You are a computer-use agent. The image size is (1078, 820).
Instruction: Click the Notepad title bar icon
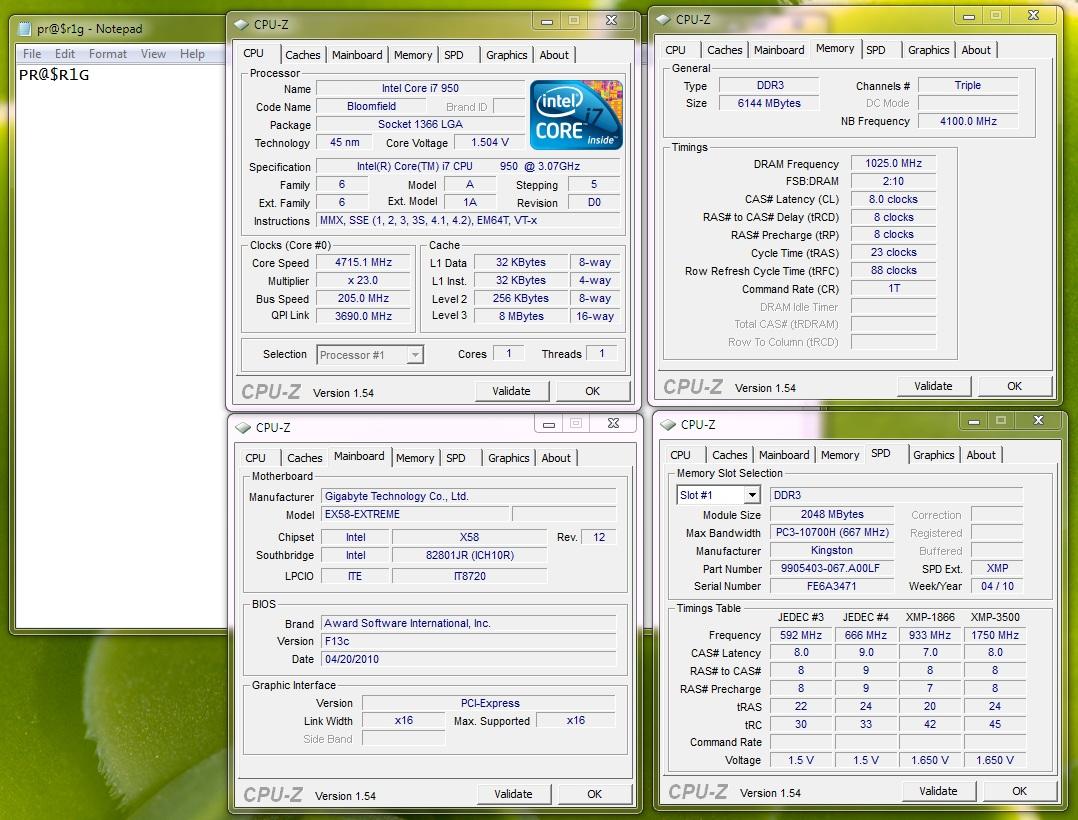pos(25,29)
